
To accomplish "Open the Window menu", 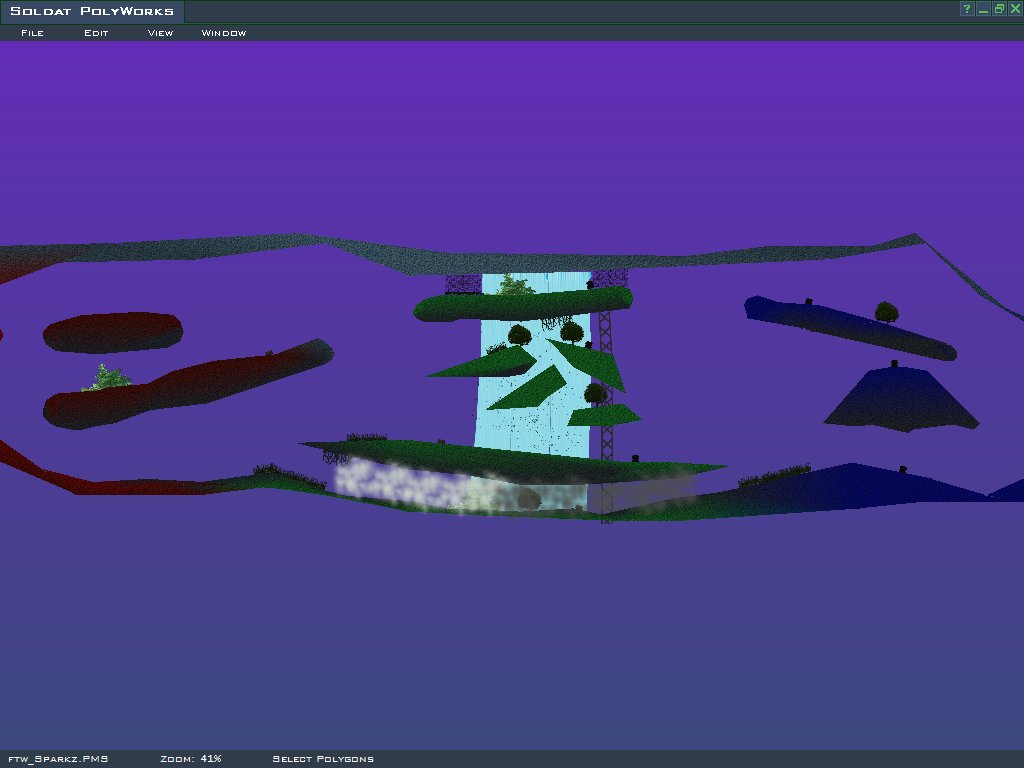I will pos(224,33).
